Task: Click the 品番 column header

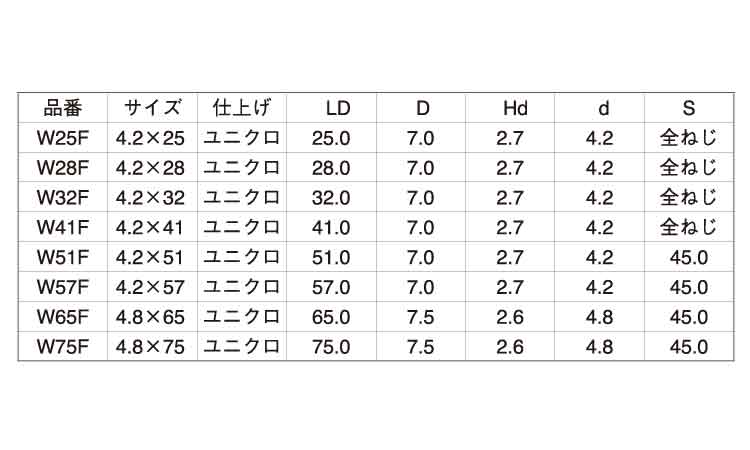Action: tap(63, 108)
